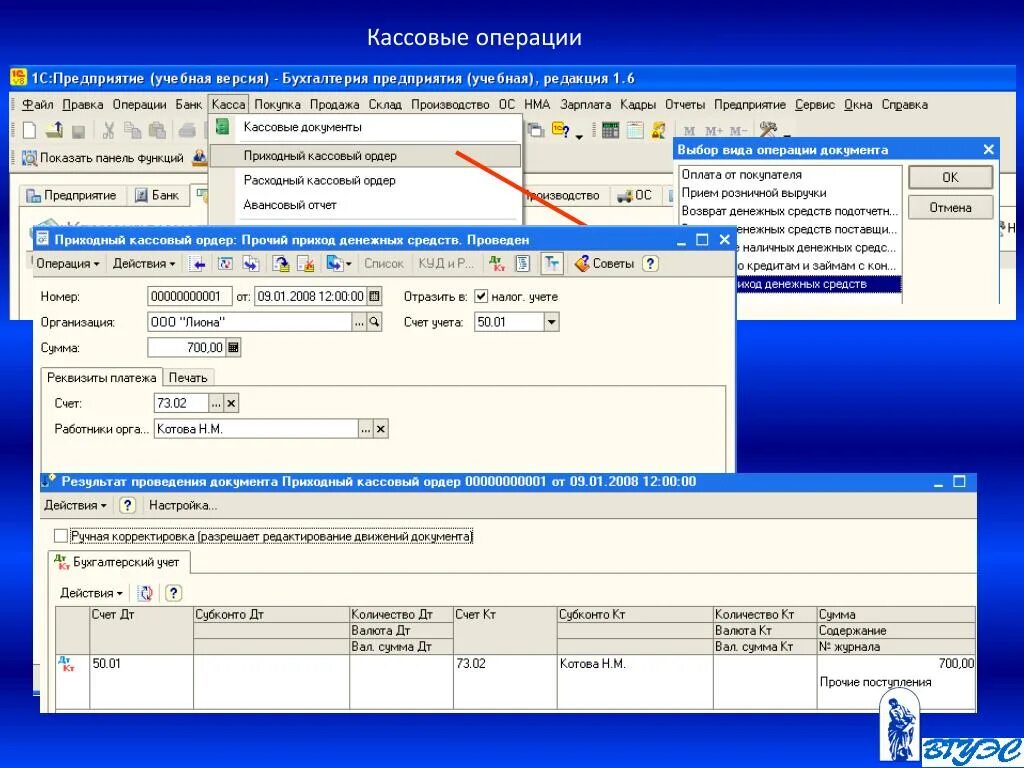Click the Open file icon with arrow
1024x768 pixels.
tap(55, 130)
